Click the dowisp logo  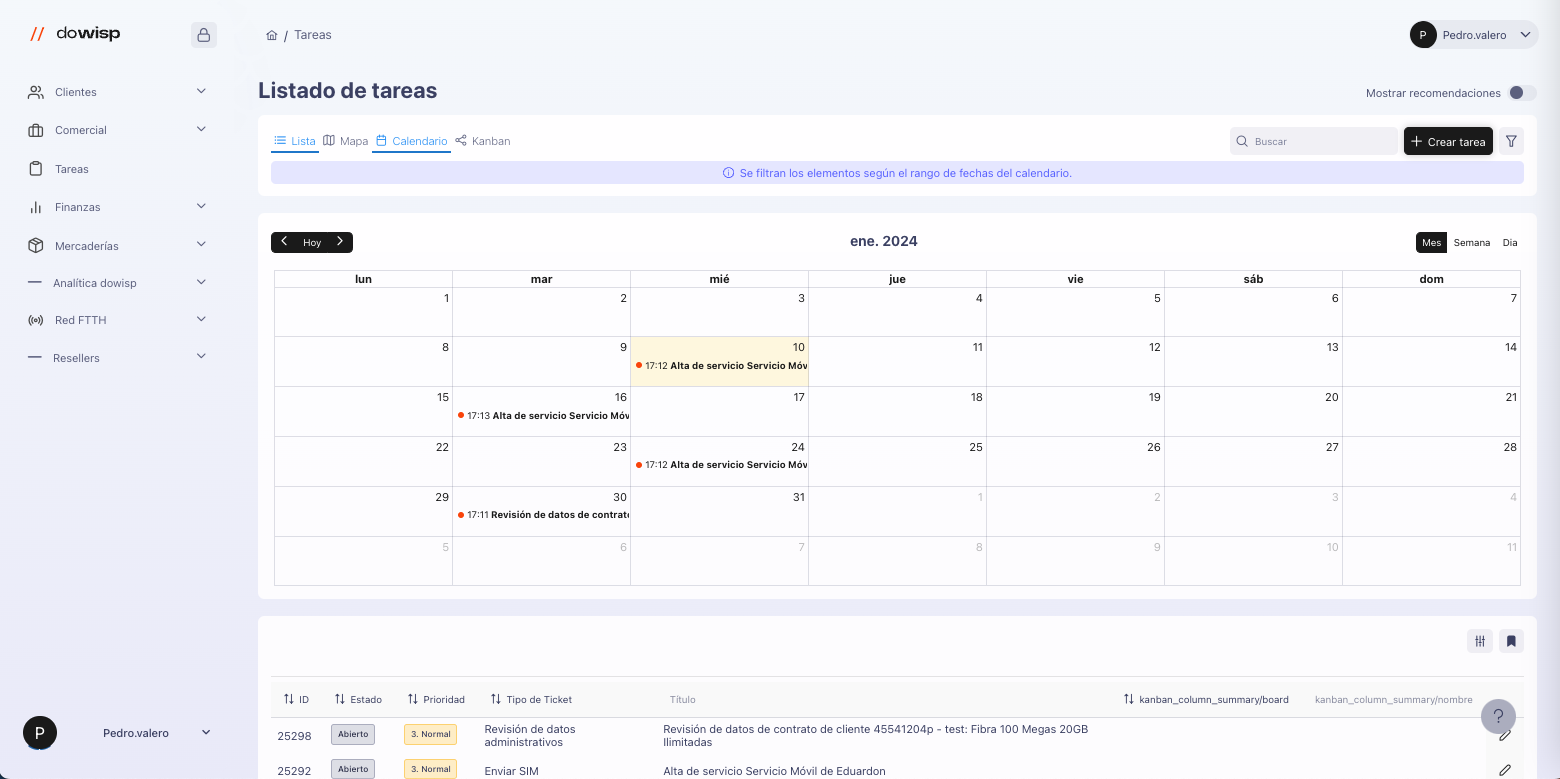75,34
